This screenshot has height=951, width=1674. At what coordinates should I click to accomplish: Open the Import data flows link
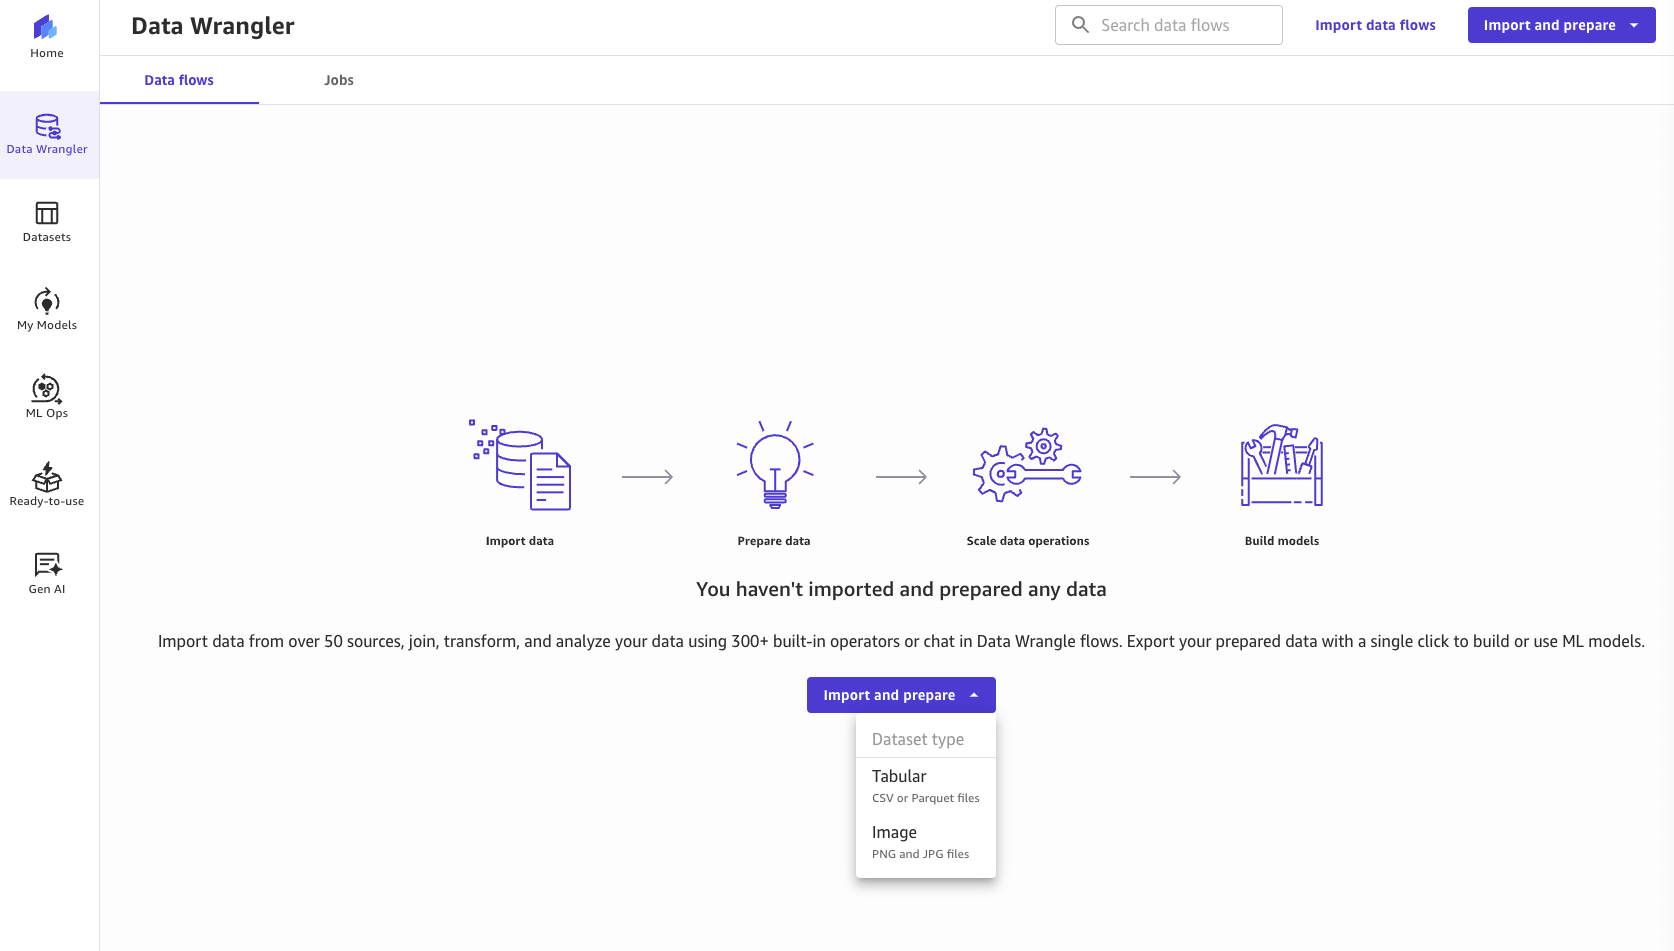(1375, 24)
